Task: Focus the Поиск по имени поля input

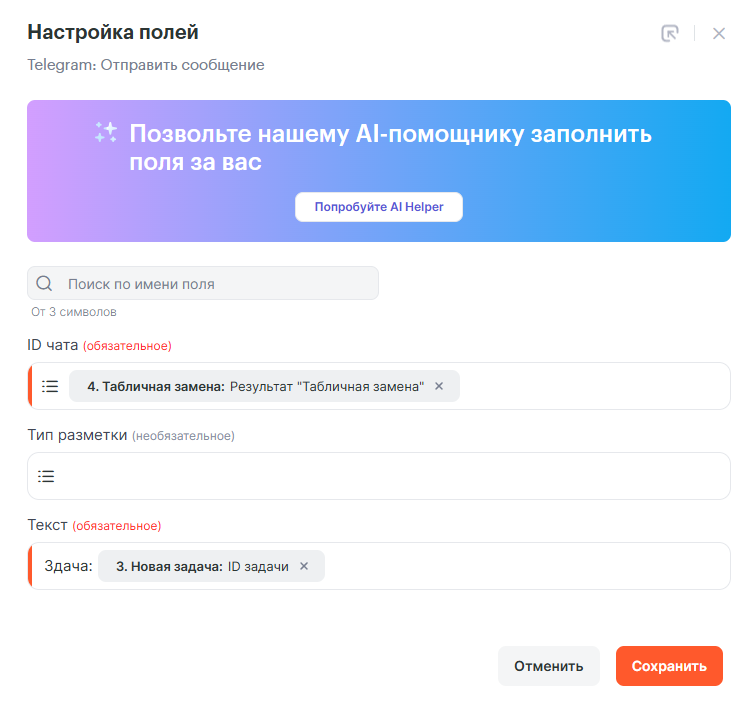Action: coord(215,284)
